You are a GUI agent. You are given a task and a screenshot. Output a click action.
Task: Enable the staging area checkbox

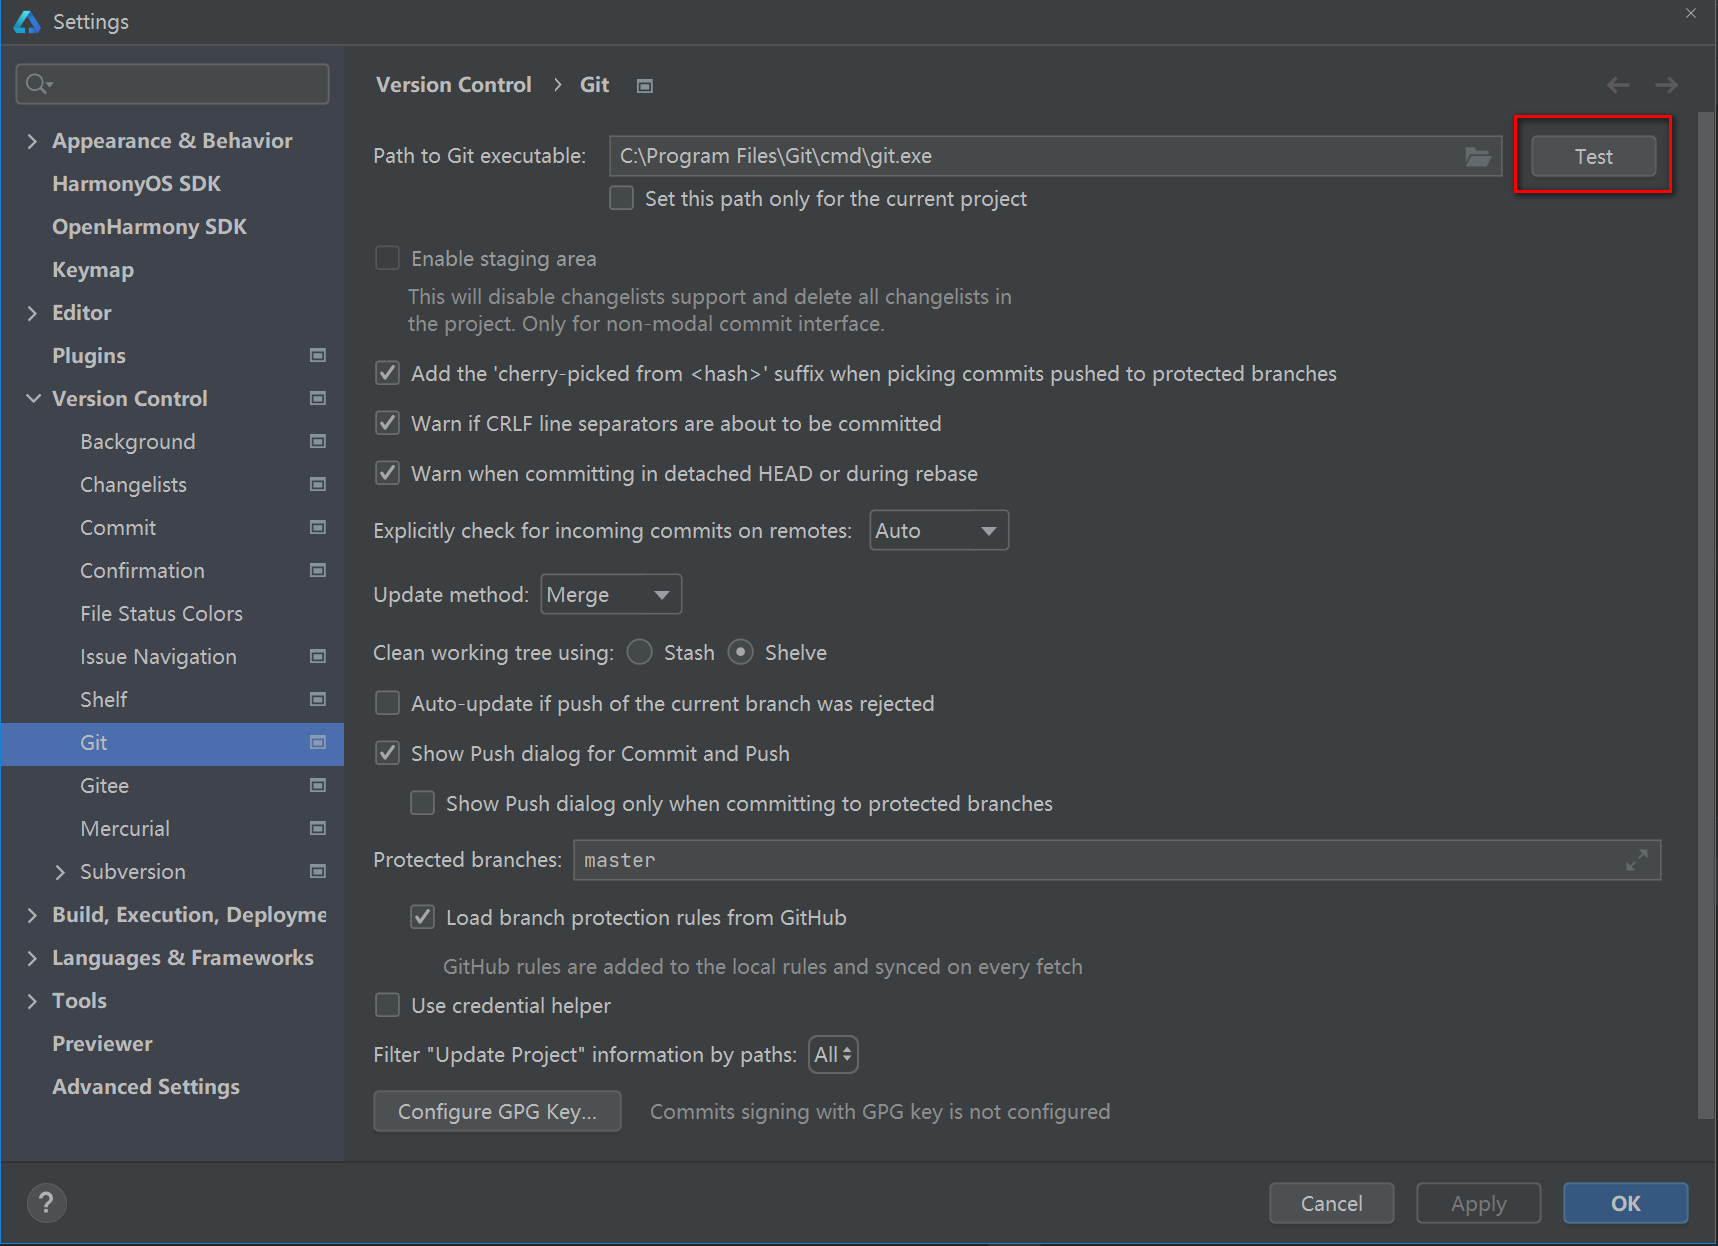[x=387, y=258]
